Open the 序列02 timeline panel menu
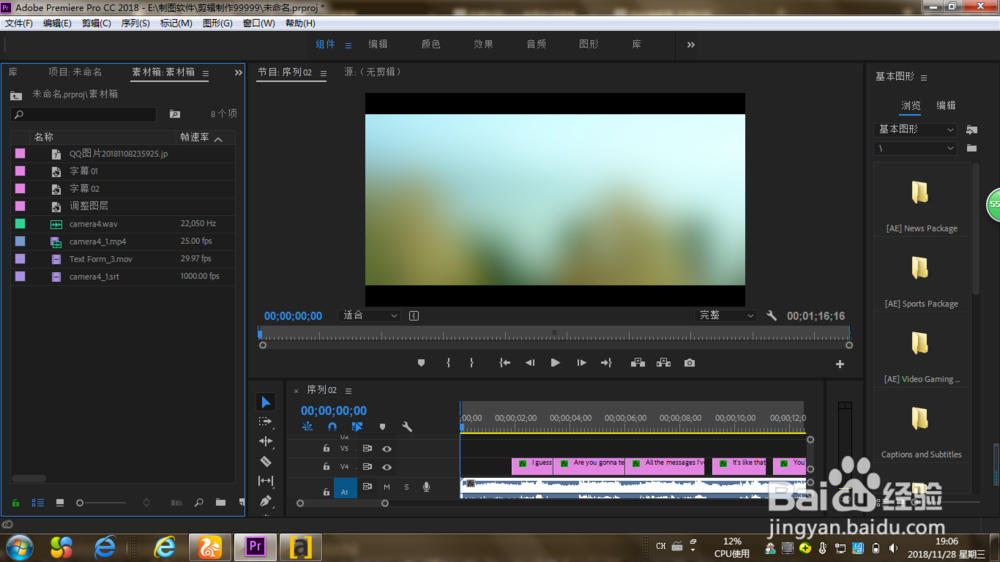Screen dimensions: 1000x562 348,390
